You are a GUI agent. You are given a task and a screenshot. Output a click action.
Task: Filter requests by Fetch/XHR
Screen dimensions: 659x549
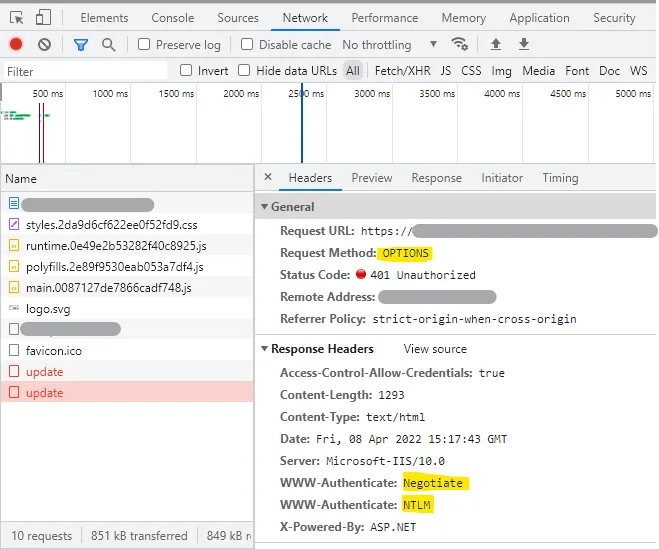click(x=403, y=71)
